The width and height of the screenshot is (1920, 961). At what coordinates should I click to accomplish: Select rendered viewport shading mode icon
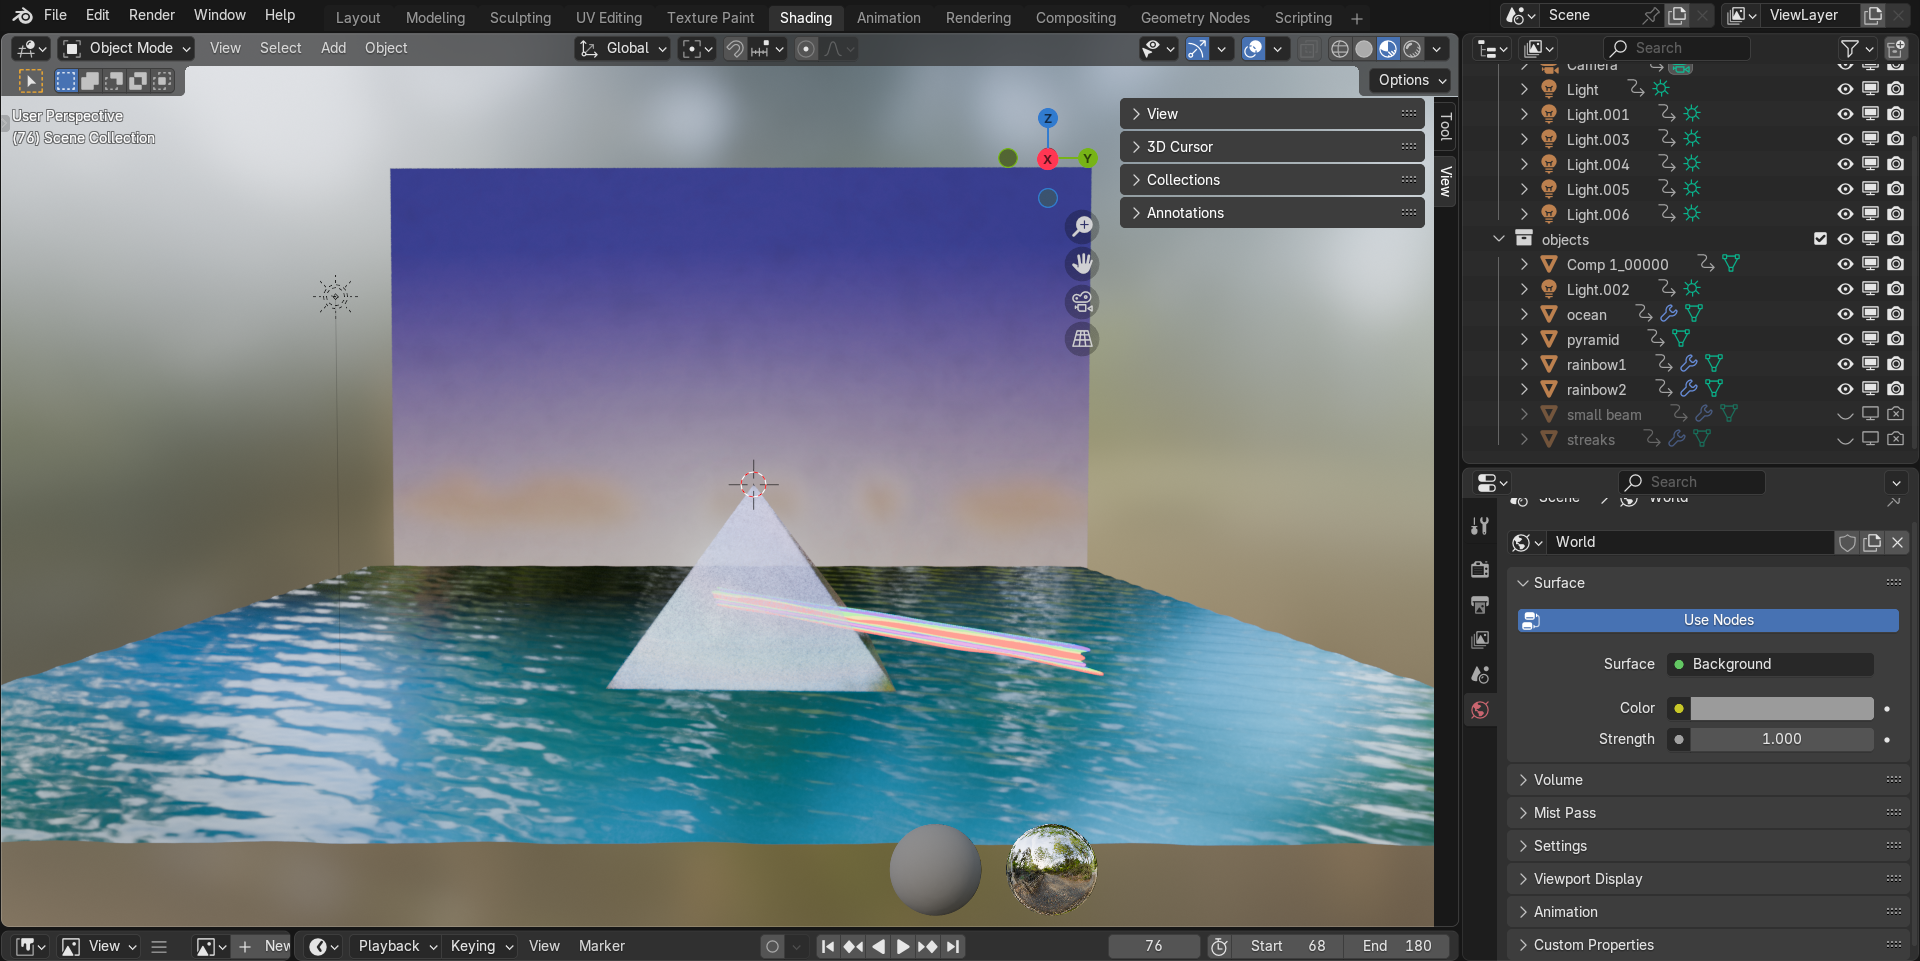pos(1412,49)
